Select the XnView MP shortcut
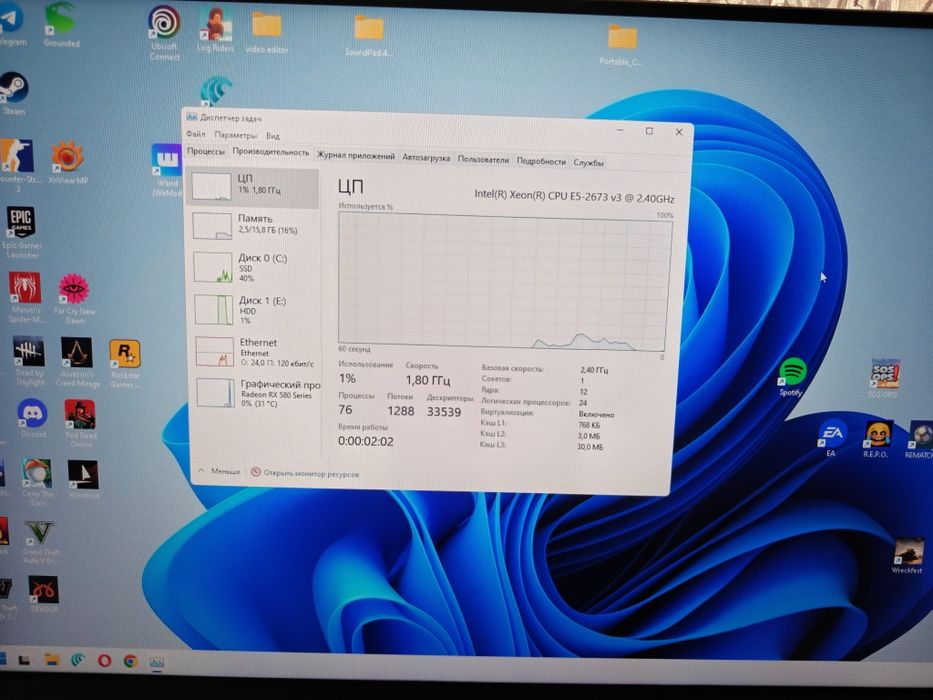Image resolution: width=933 pixels, height=700 pixels. (68, 162)
